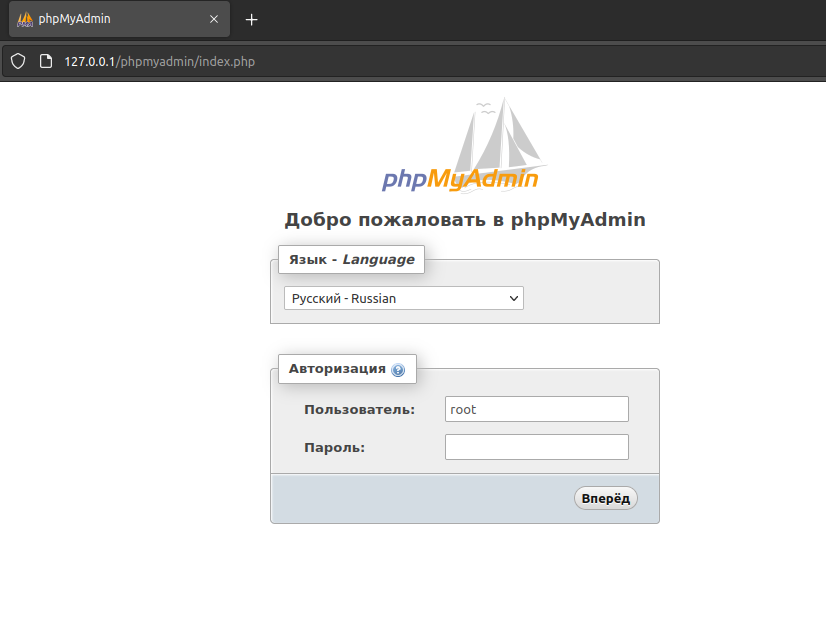Submit login with the Вперёд button

[x=606, y=498]
